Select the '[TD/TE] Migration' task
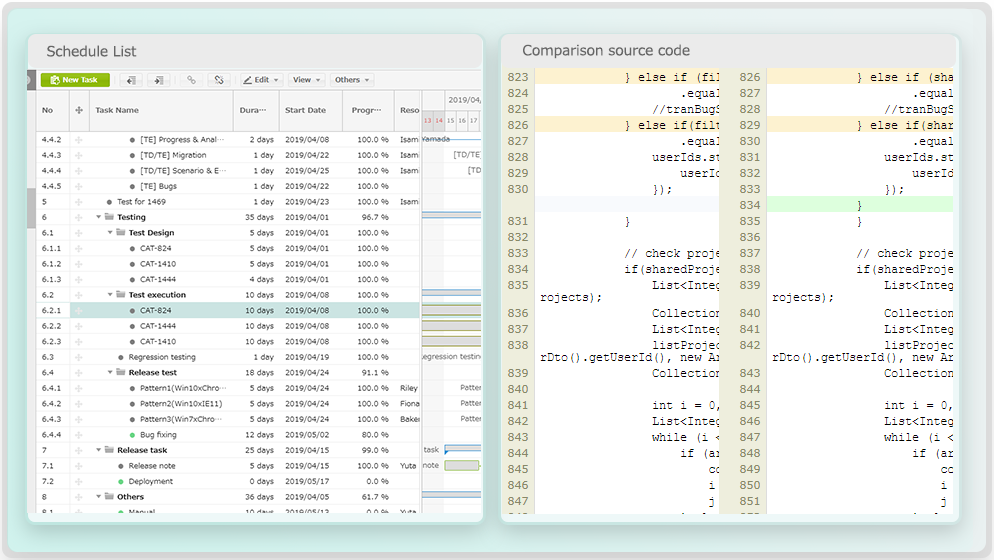This screenshot has height=560, width=994. tap(173, 155)
